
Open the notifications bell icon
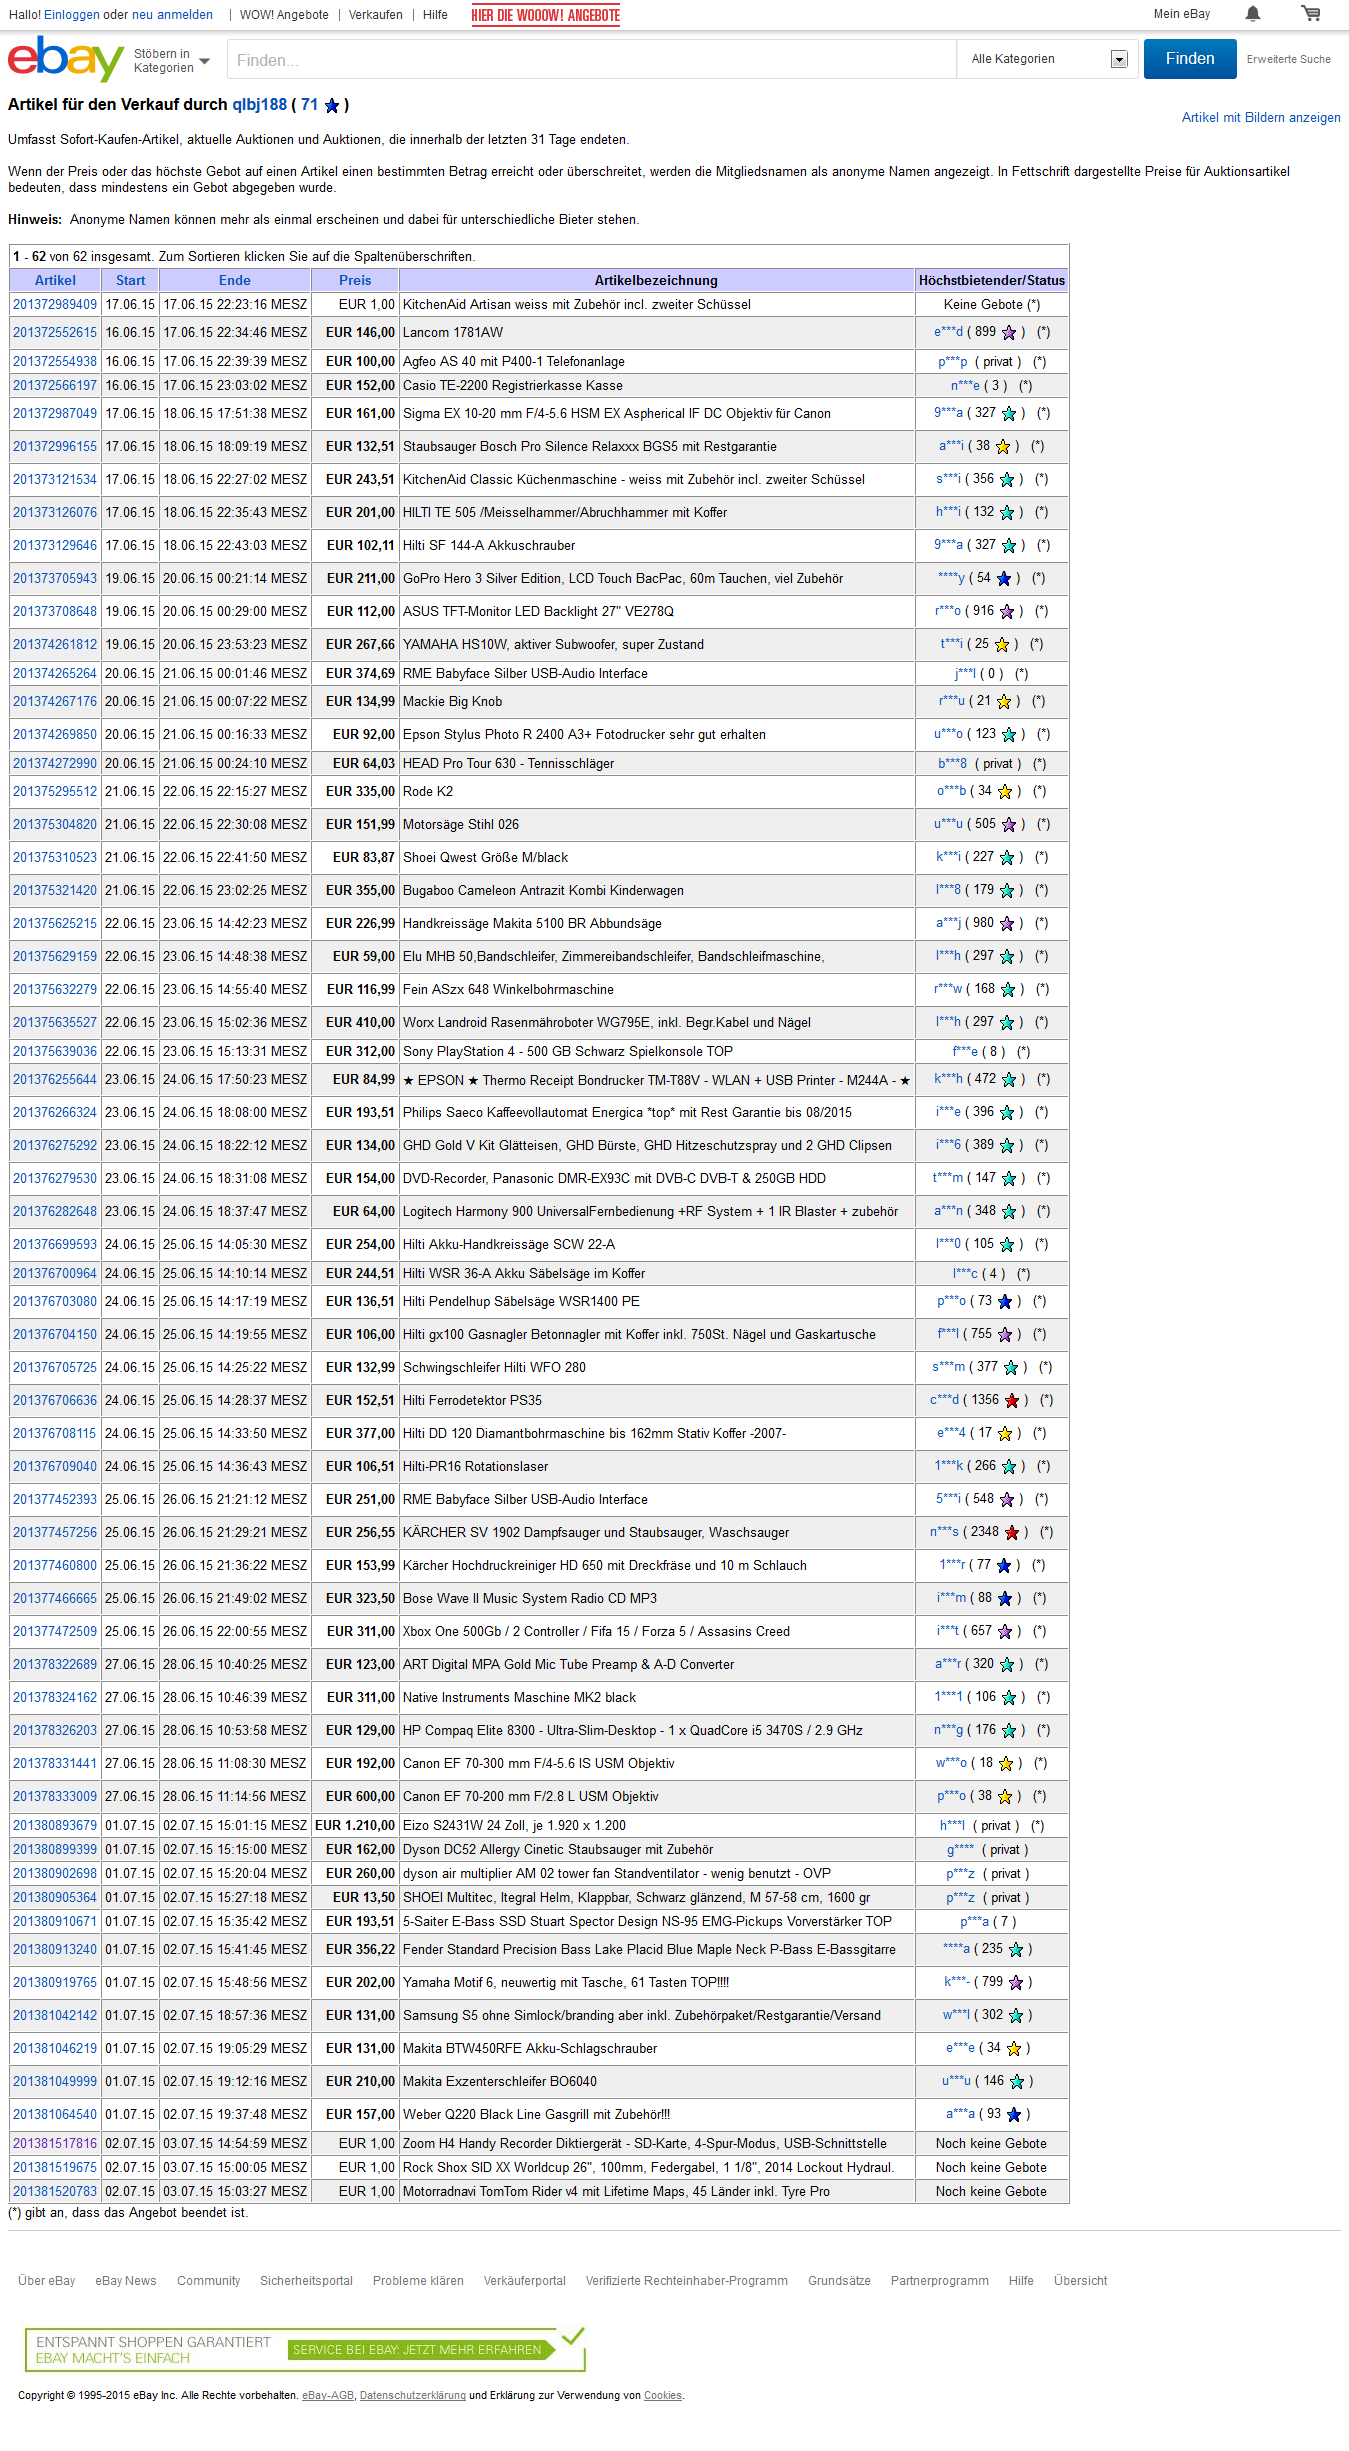point(1252,14)
